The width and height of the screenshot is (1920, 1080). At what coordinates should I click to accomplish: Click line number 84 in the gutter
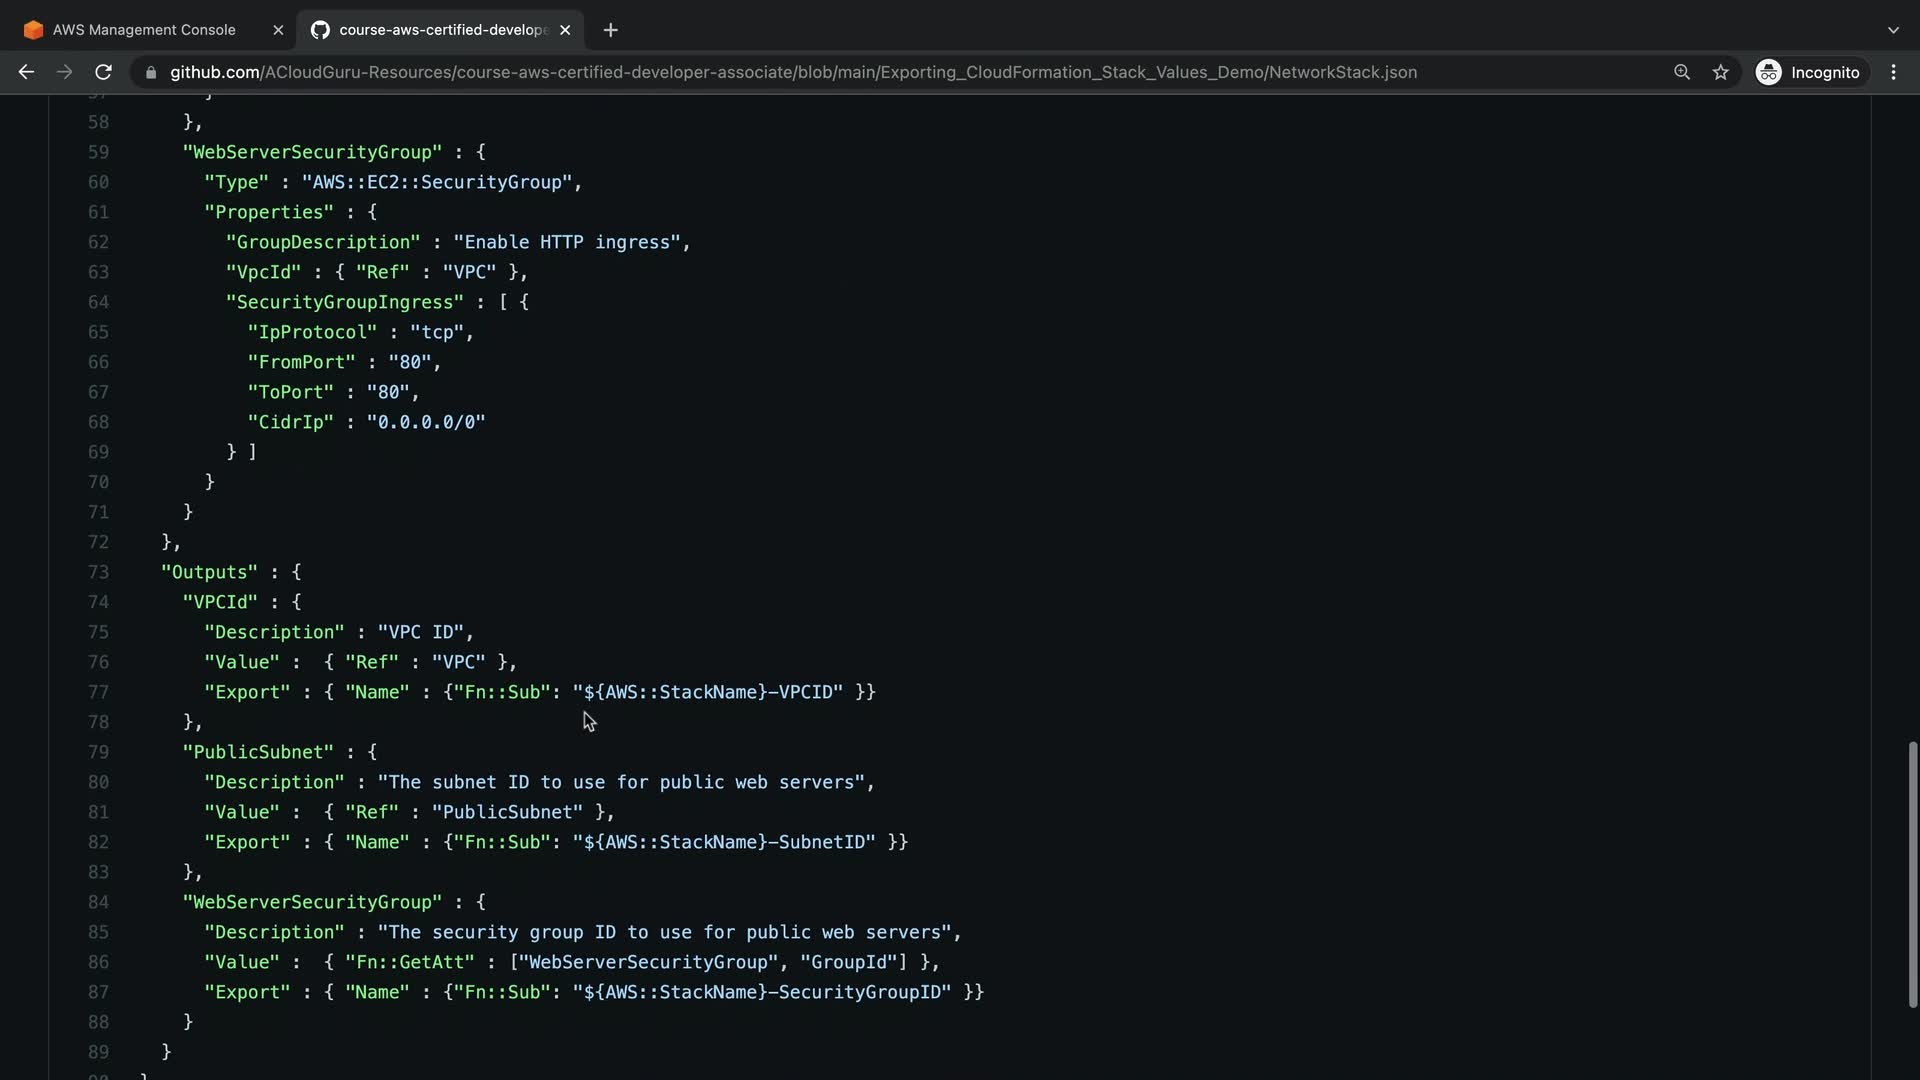pyautogui.click(x=98, y=902)
